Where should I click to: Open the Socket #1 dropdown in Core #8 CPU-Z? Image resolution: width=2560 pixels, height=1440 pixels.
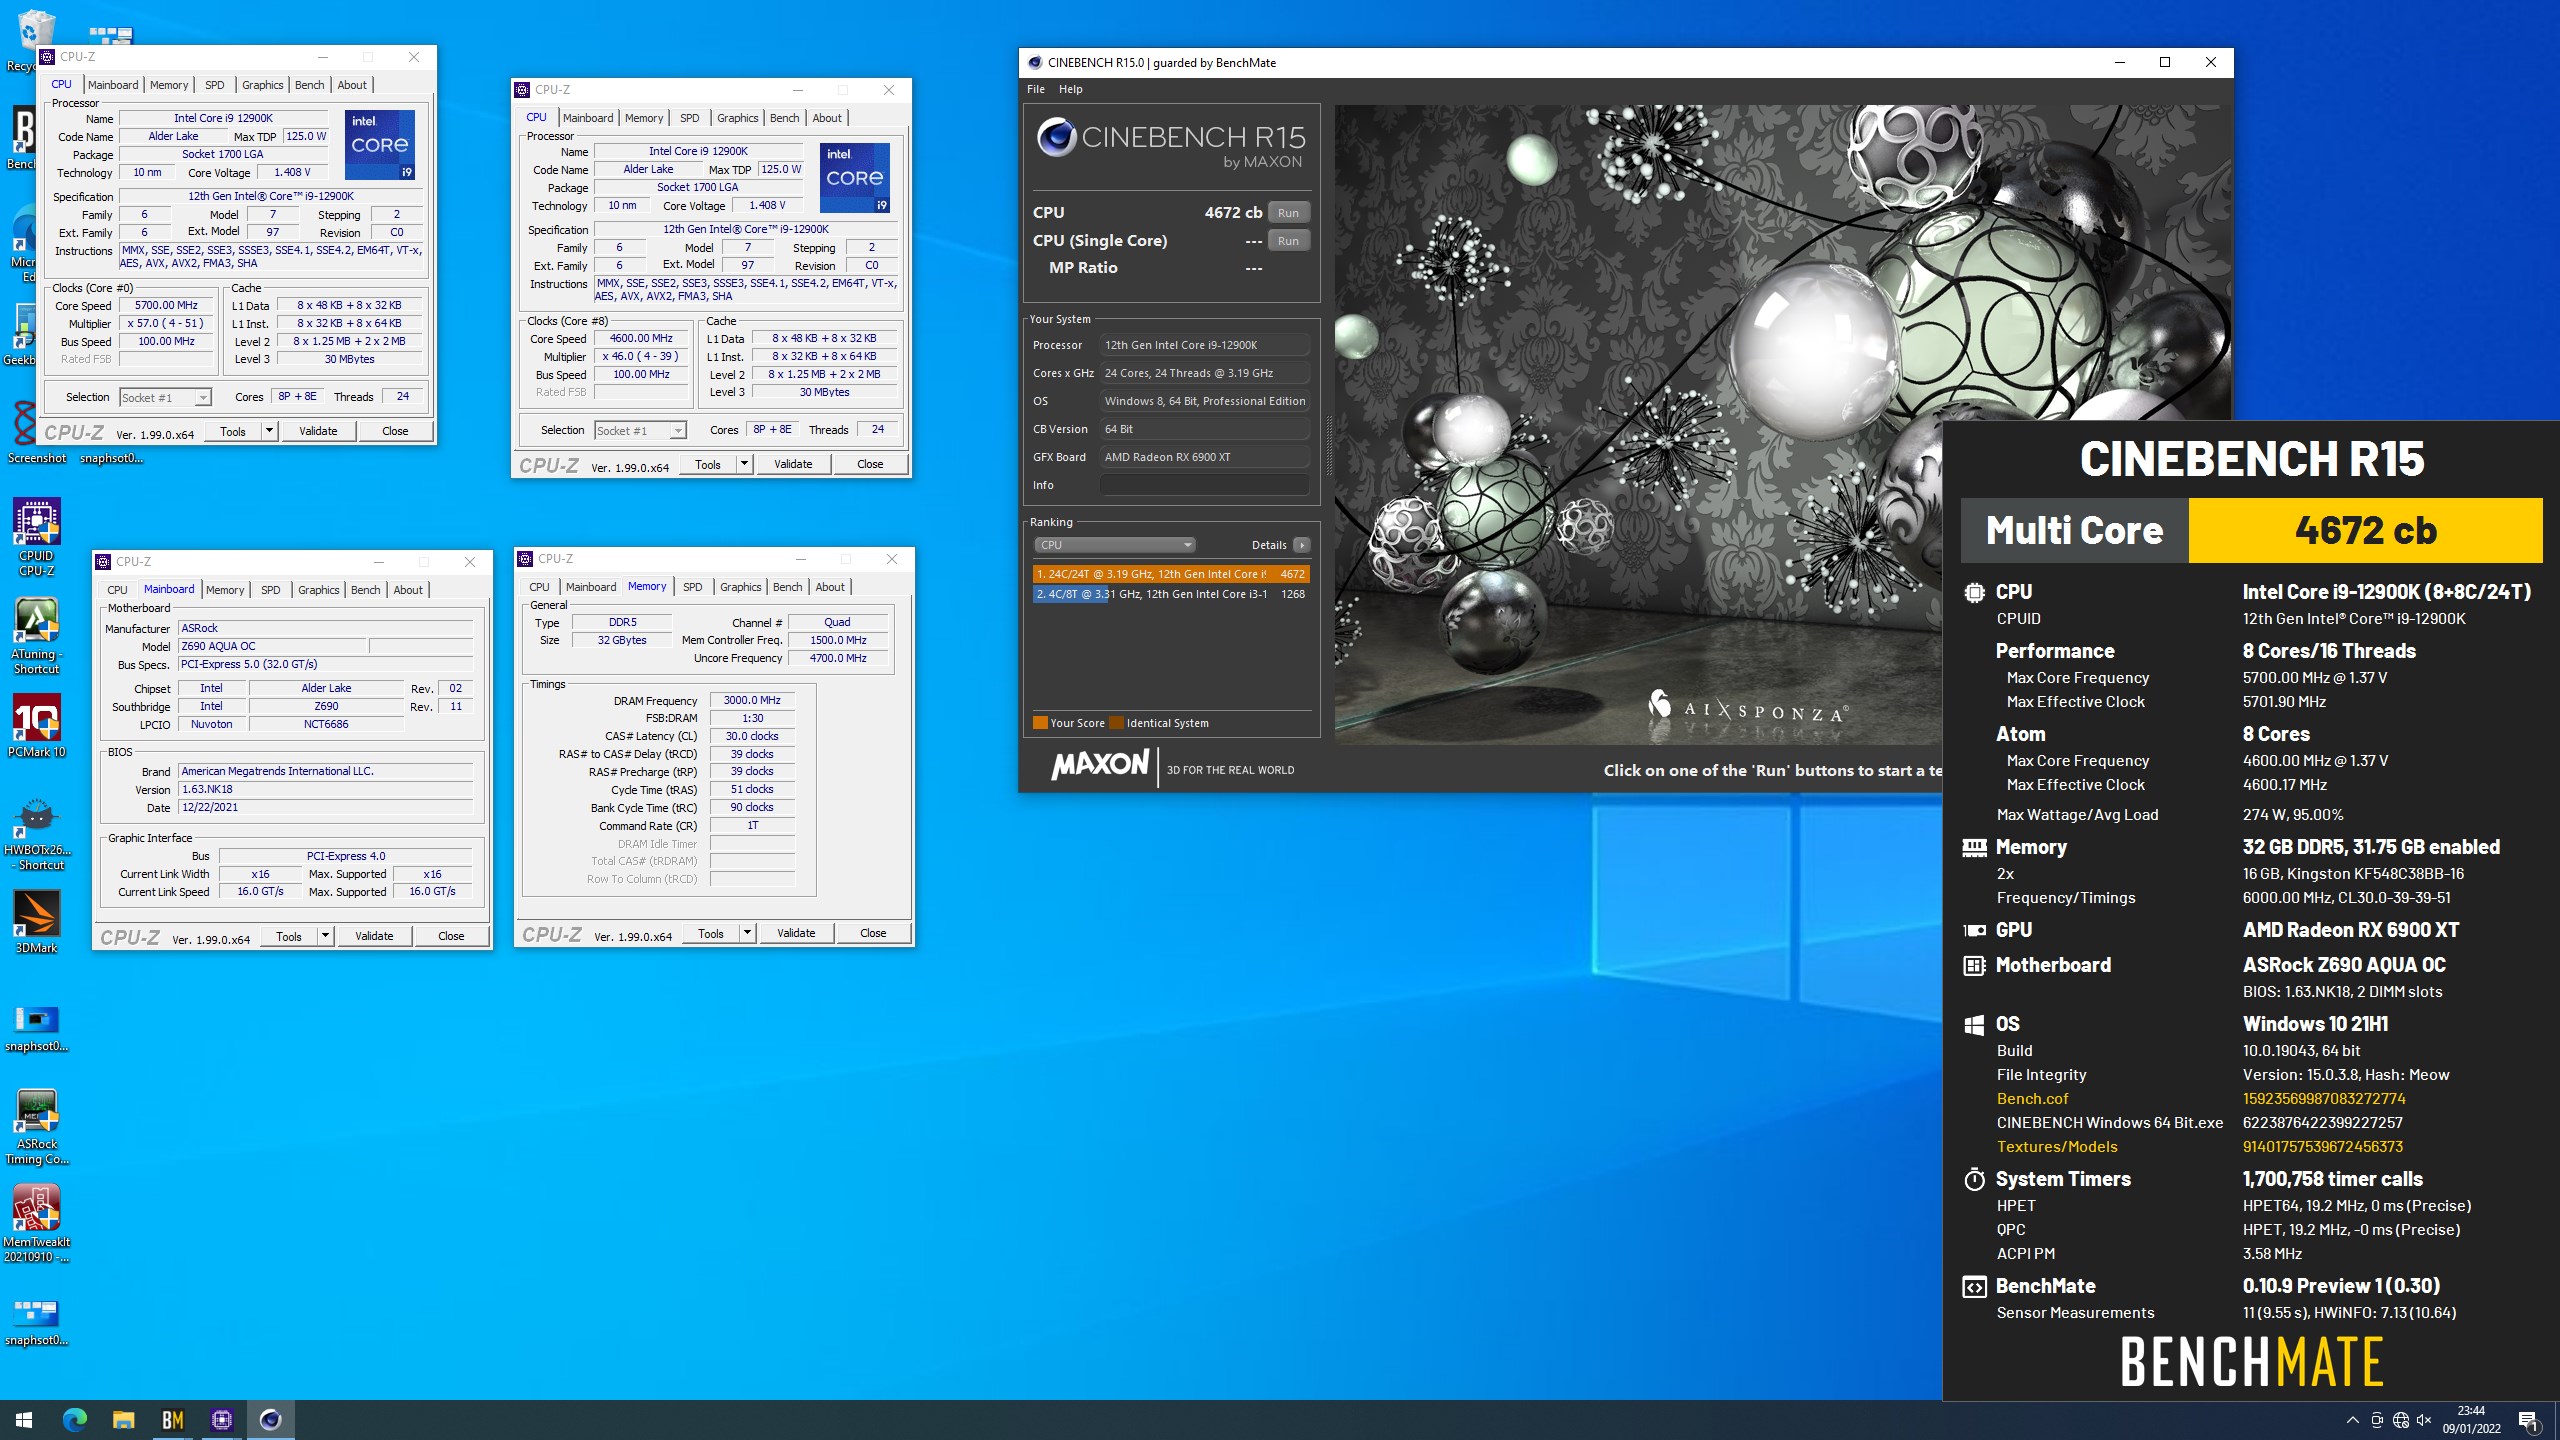(640, 430)
